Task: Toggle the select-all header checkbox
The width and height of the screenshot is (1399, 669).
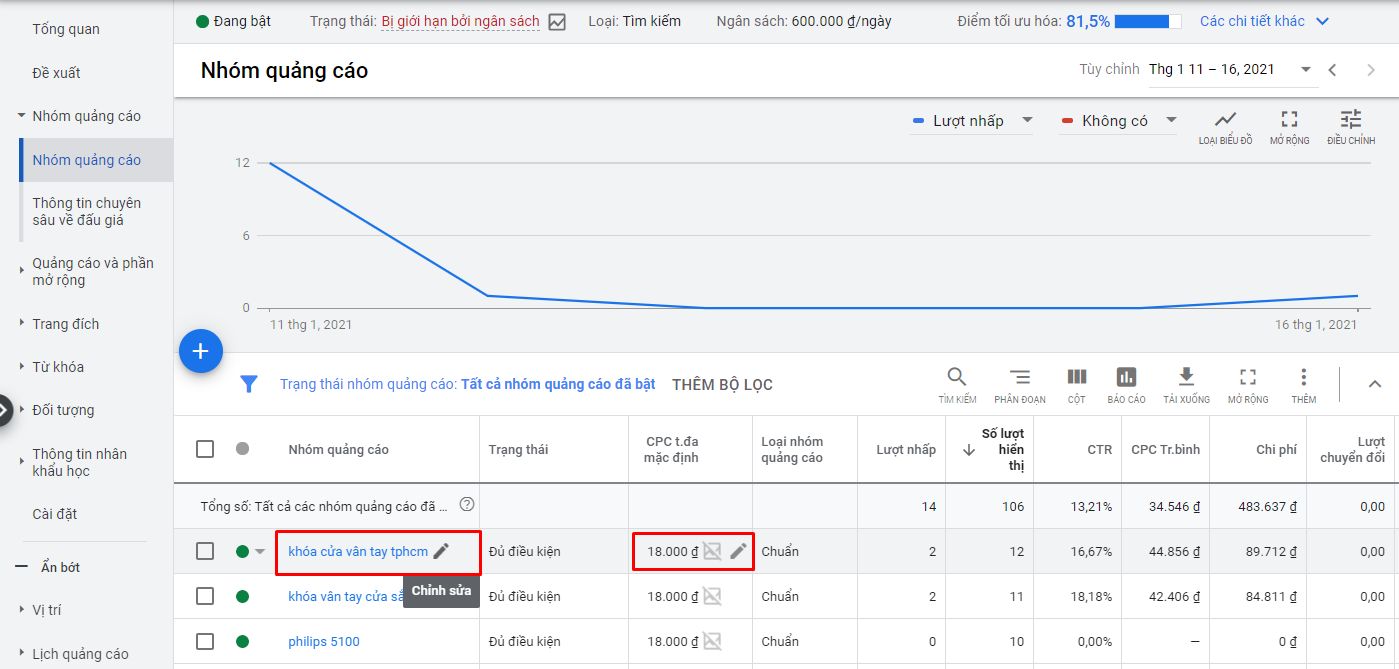Action: [x=205, y=449]
